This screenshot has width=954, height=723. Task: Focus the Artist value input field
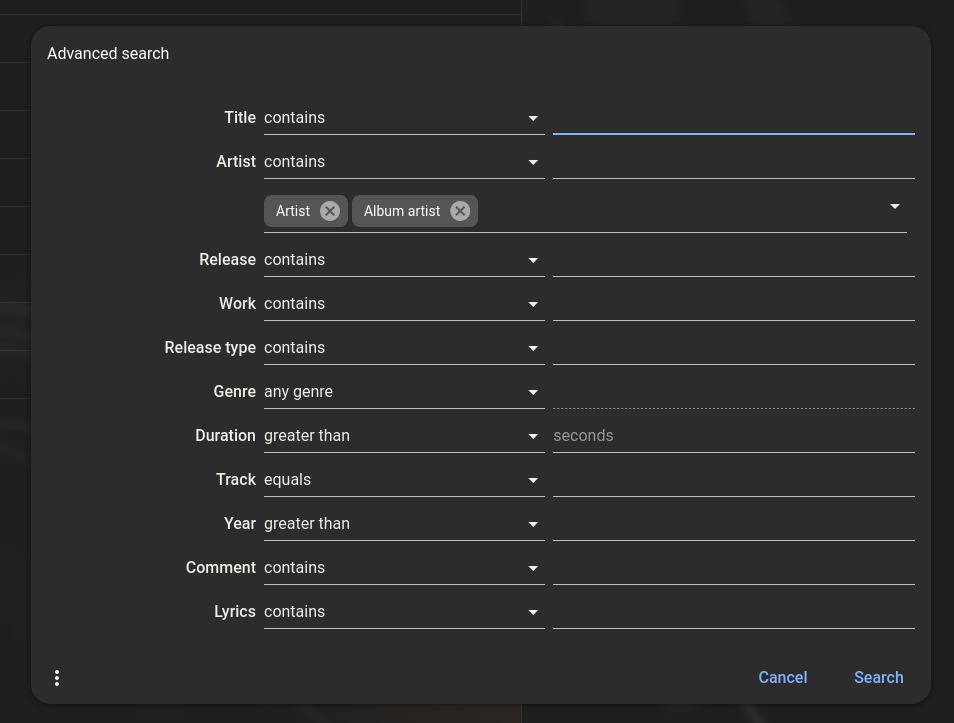click(x=733, y=162)
